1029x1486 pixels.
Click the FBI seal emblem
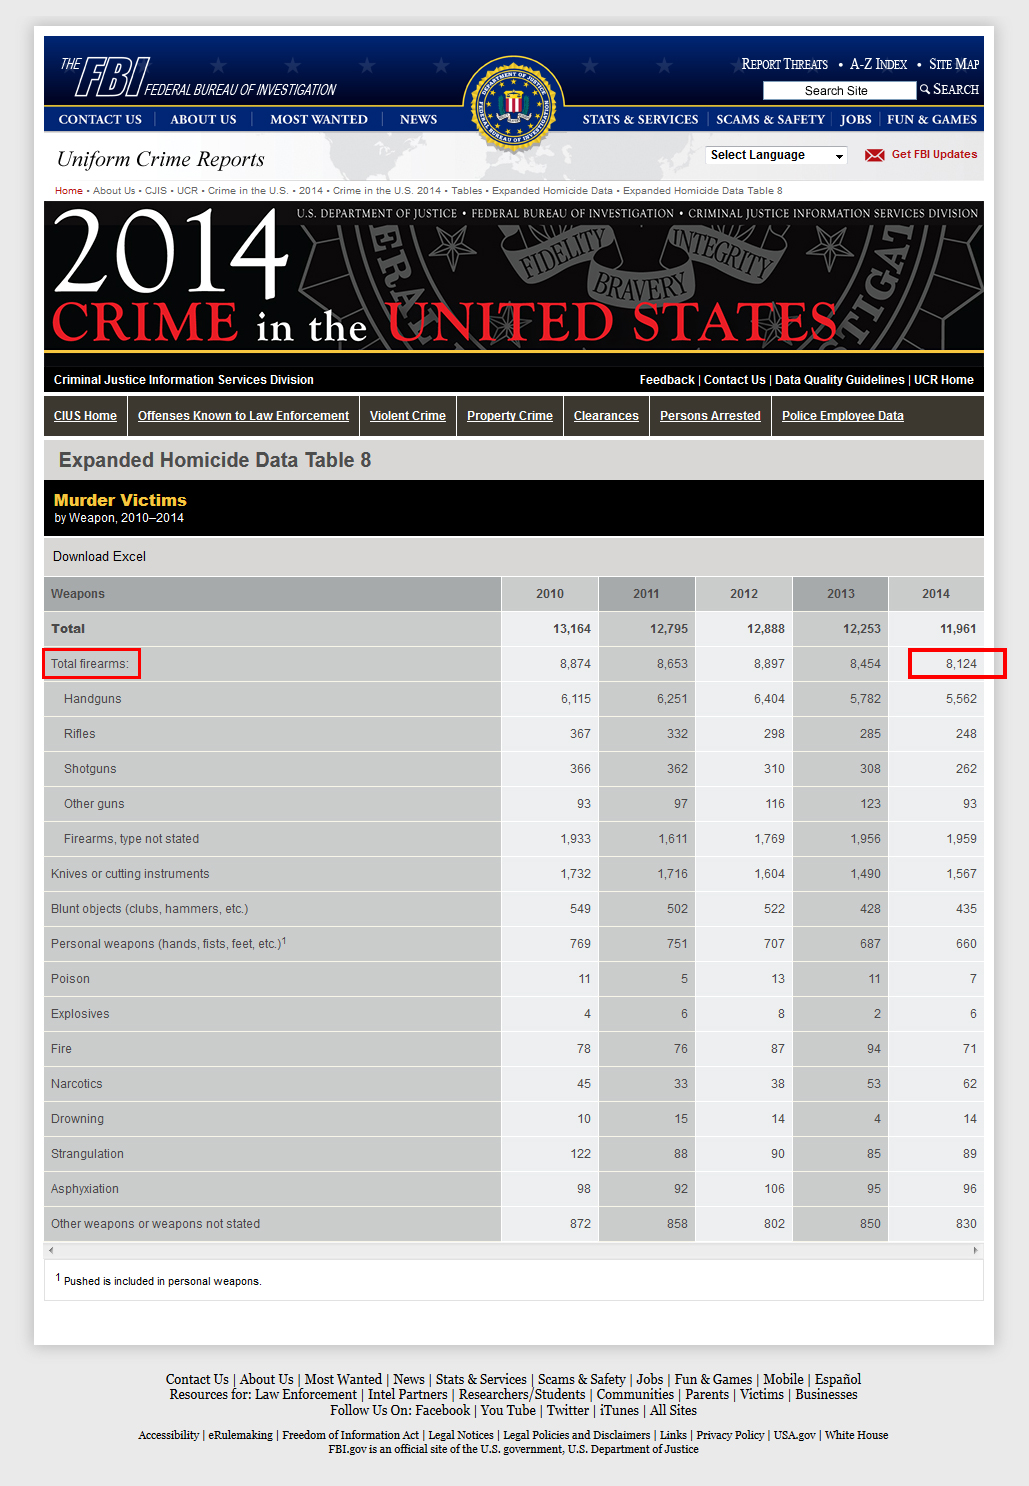coord(513,104)
